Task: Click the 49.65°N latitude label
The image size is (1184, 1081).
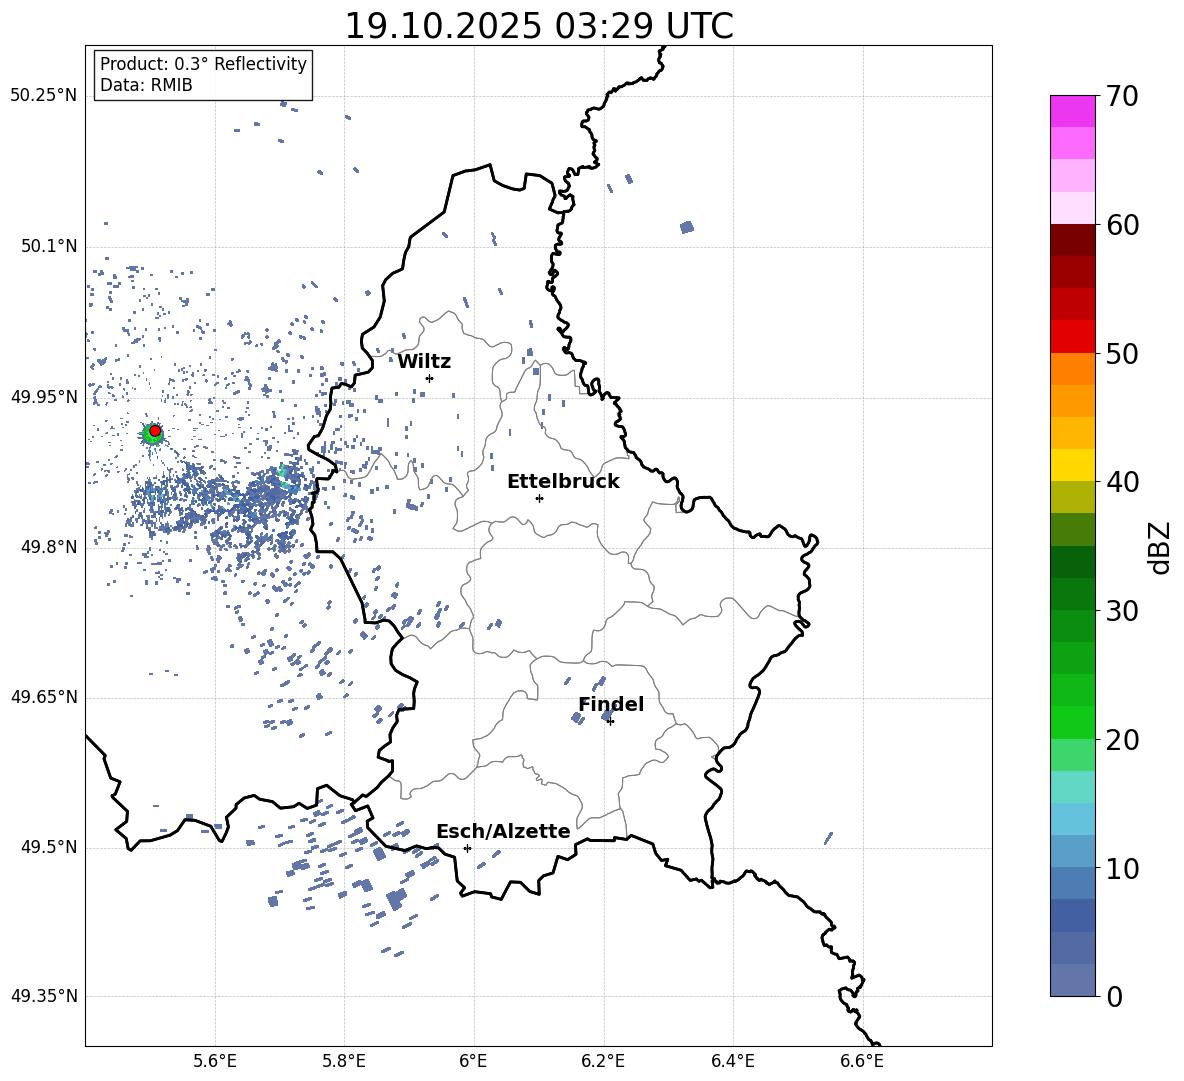Action: click(x=44, y=697)
